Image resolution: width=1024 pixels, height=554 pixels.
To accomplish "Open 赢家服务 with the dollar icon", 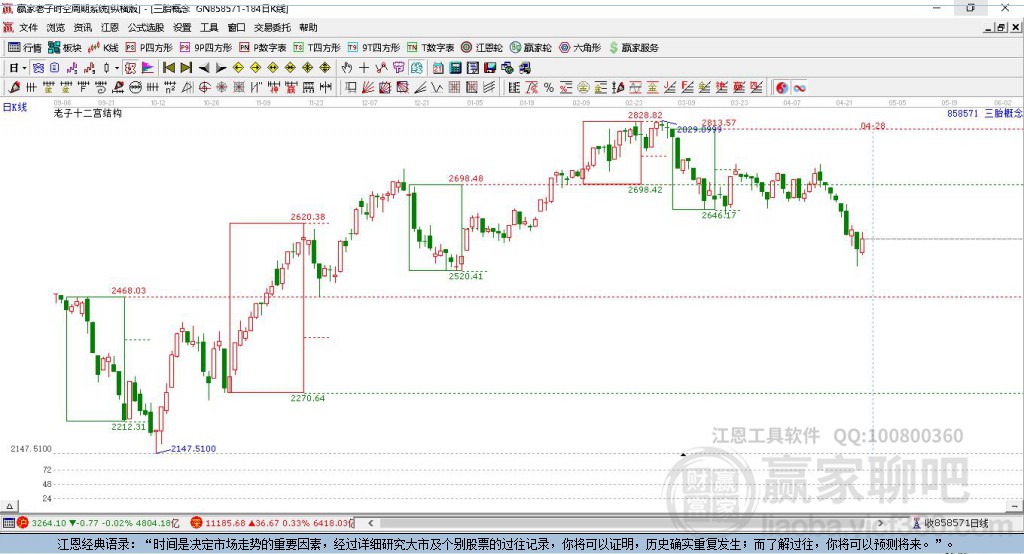I will 634,48.
